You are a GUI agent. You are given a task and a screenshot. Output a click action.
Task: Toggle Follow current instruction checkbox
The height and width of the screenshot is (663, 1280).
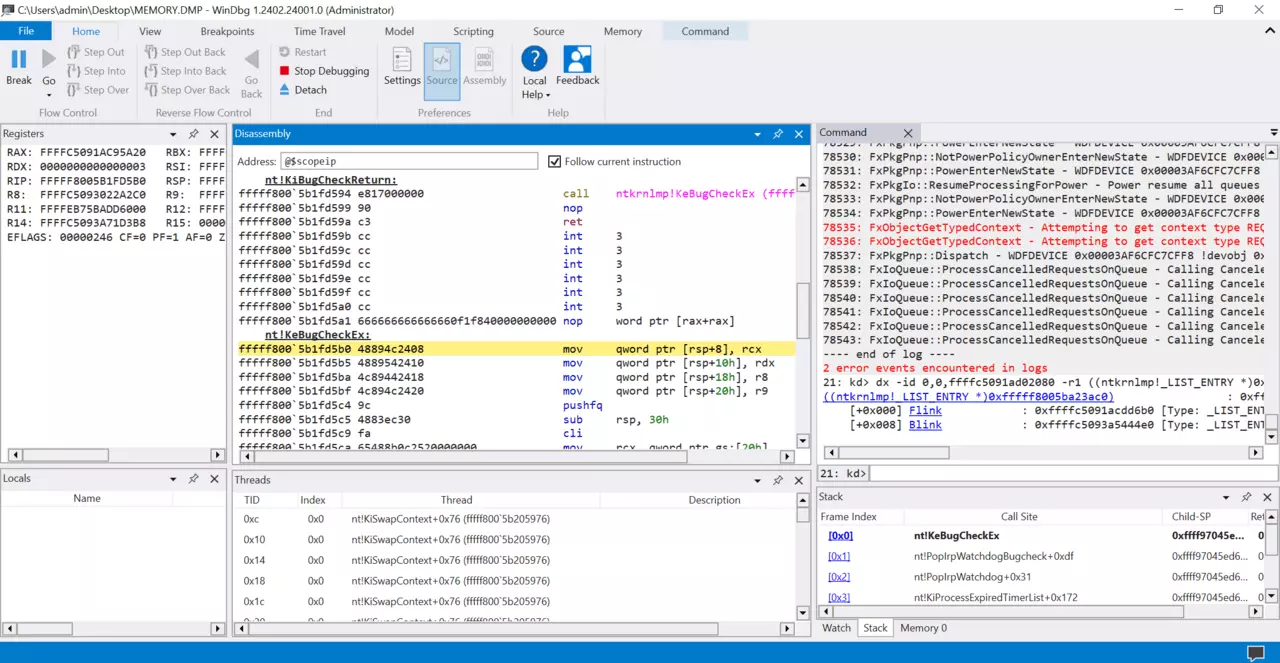pyautogui.click(x=555, y=162)
